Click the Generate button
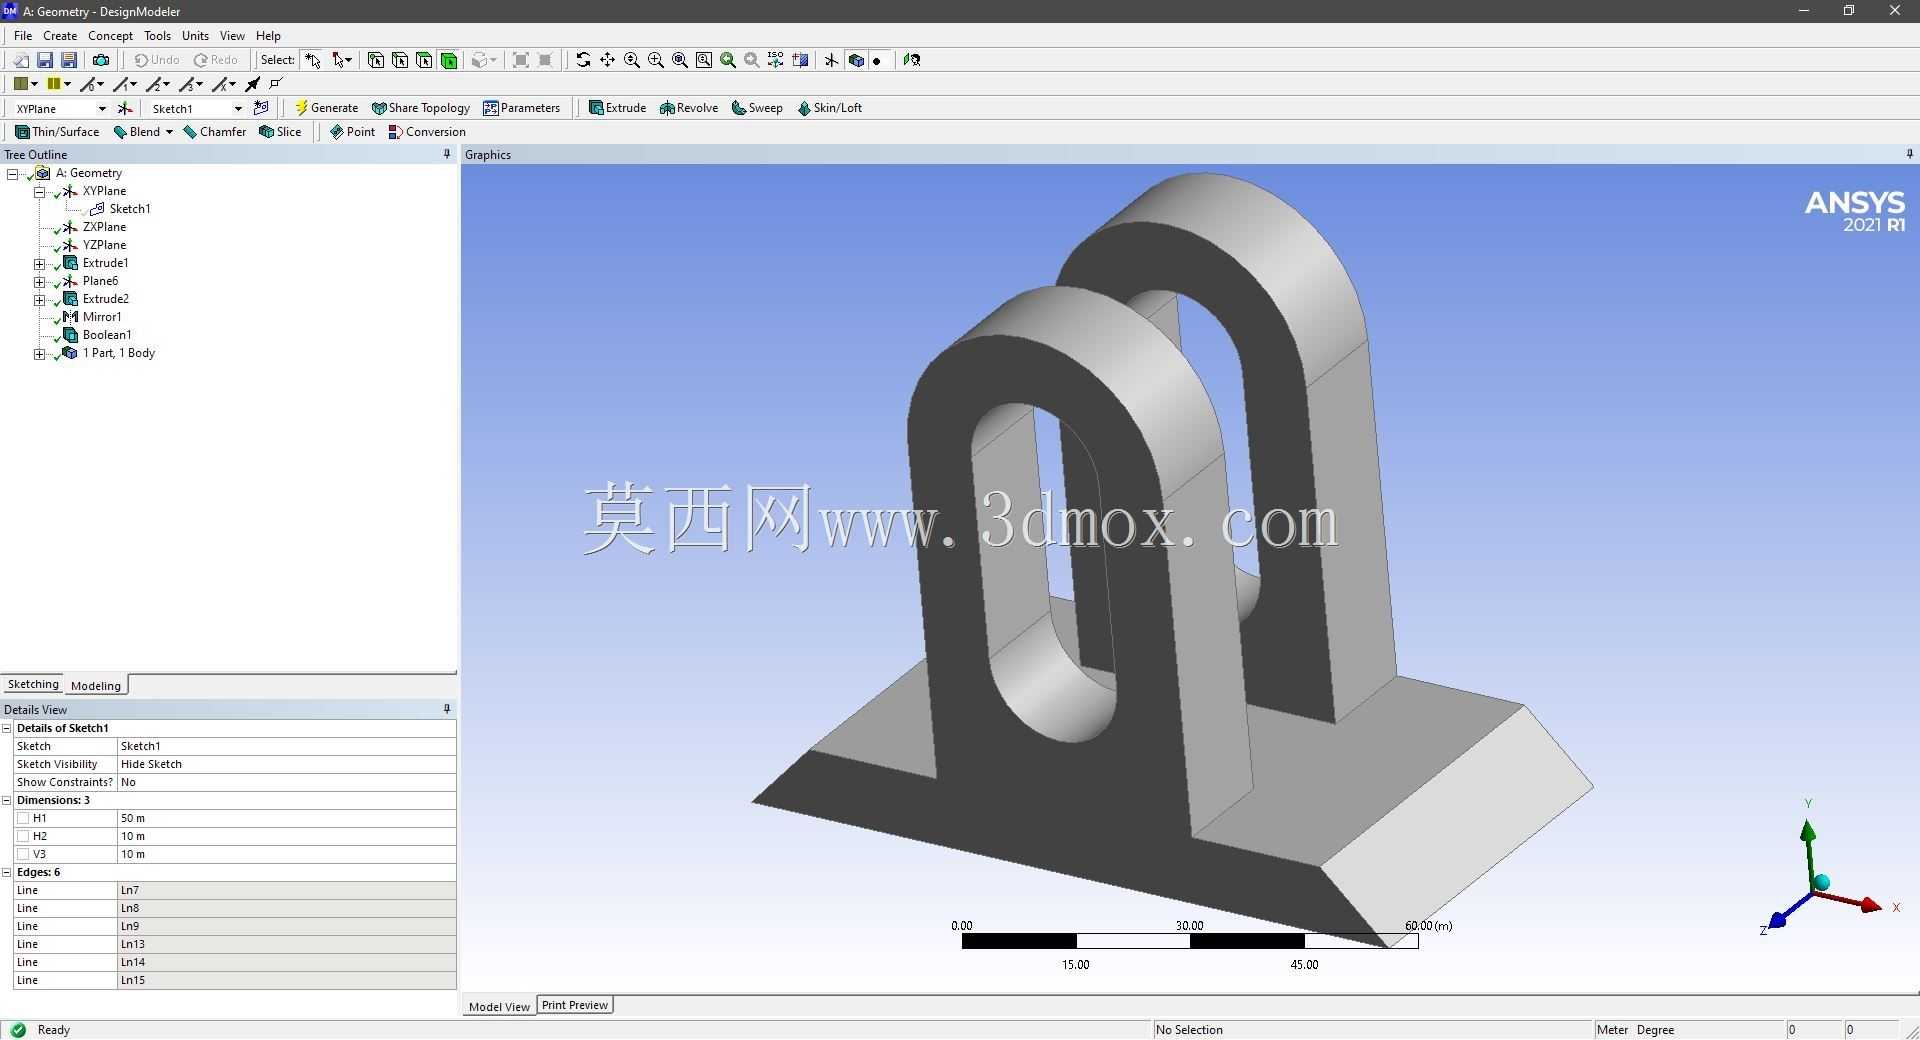The height and width of the screenshot is (1040, 1920). (326, 108)
